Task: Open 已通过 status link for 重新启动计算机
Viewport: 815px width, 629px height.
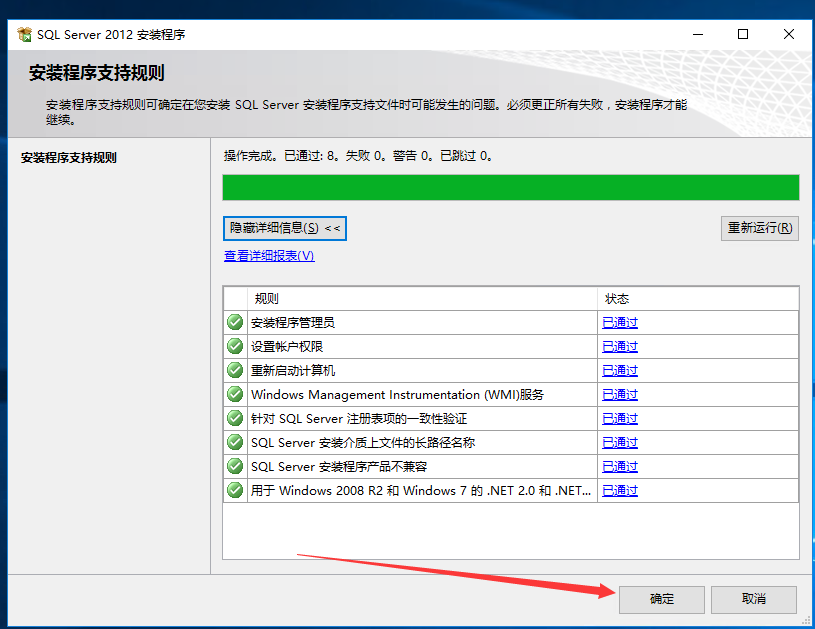Action: point(620,370)
